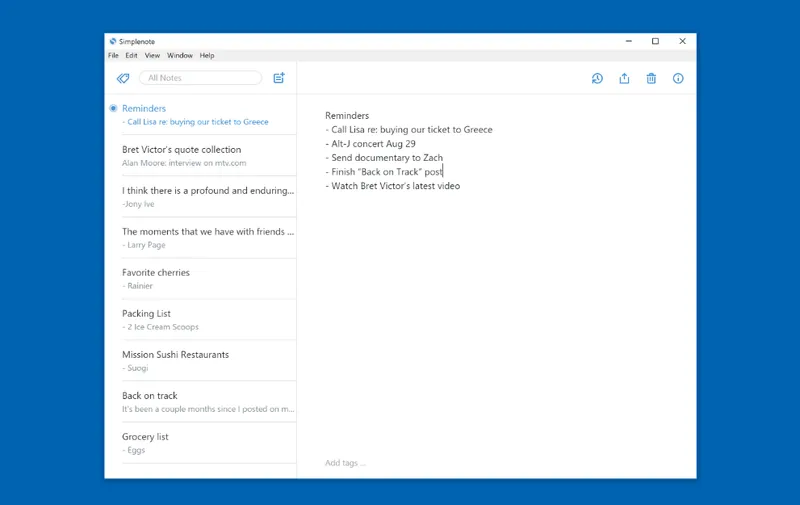
Task: Toggle the pin circle beside Reminders
Action: (x=113, y=108)
